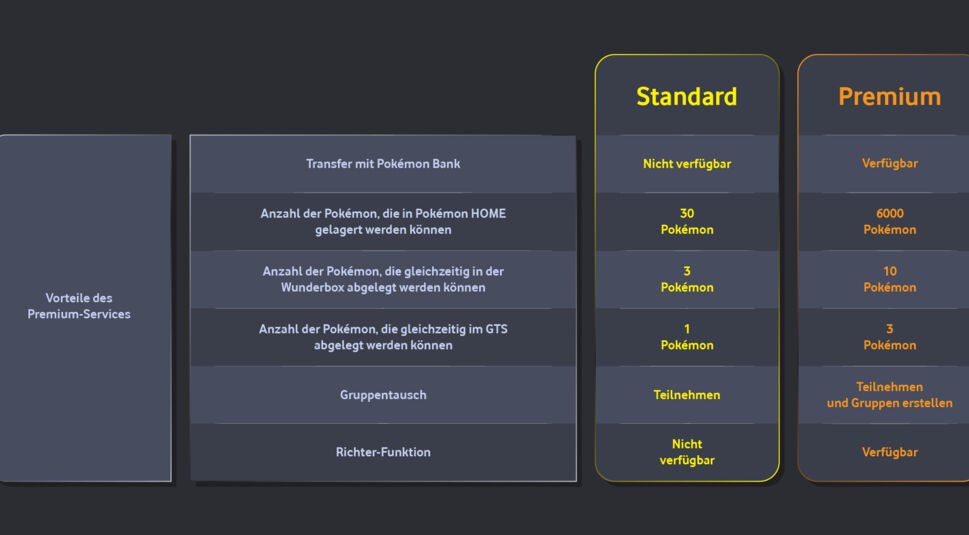Select the Pokémon HOME storage count row label
Viewport: 969px width, 535px height.
pos(383,221)
